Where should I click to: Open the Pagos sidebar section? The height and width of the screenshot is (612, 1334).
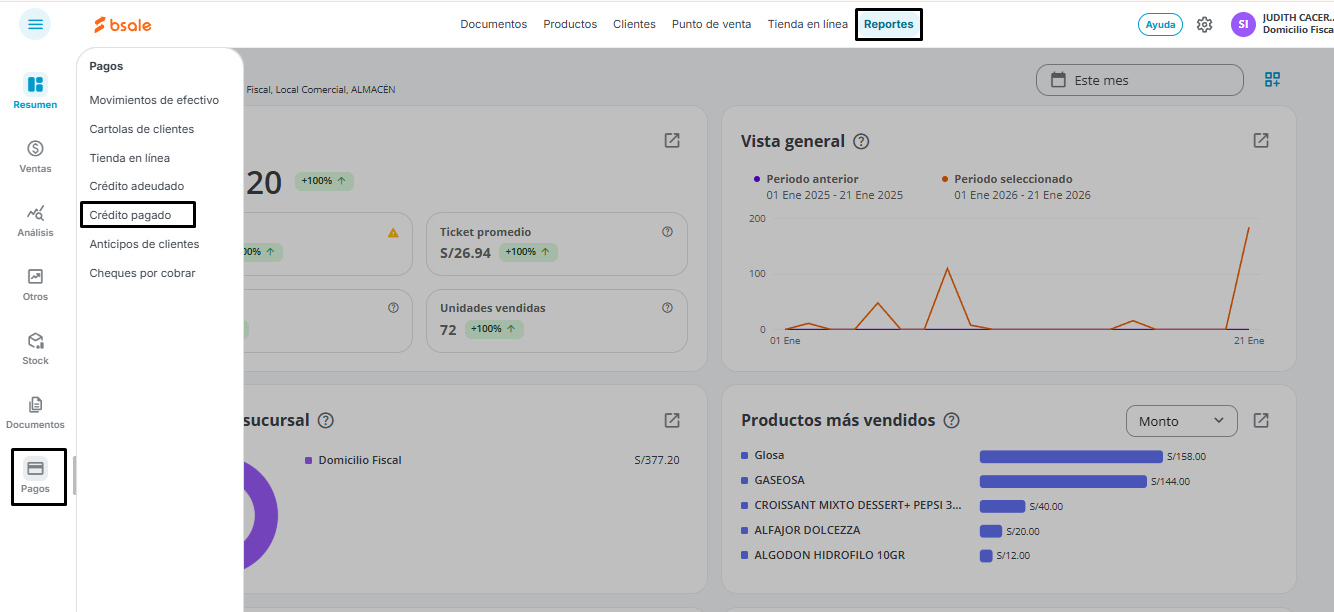point(35,475)
